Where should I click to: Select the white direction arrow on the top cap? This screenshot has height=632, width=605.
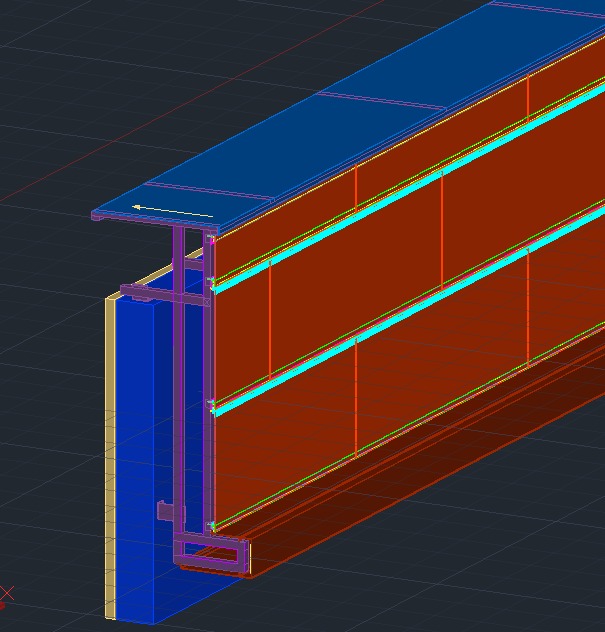tap(173, 211)
